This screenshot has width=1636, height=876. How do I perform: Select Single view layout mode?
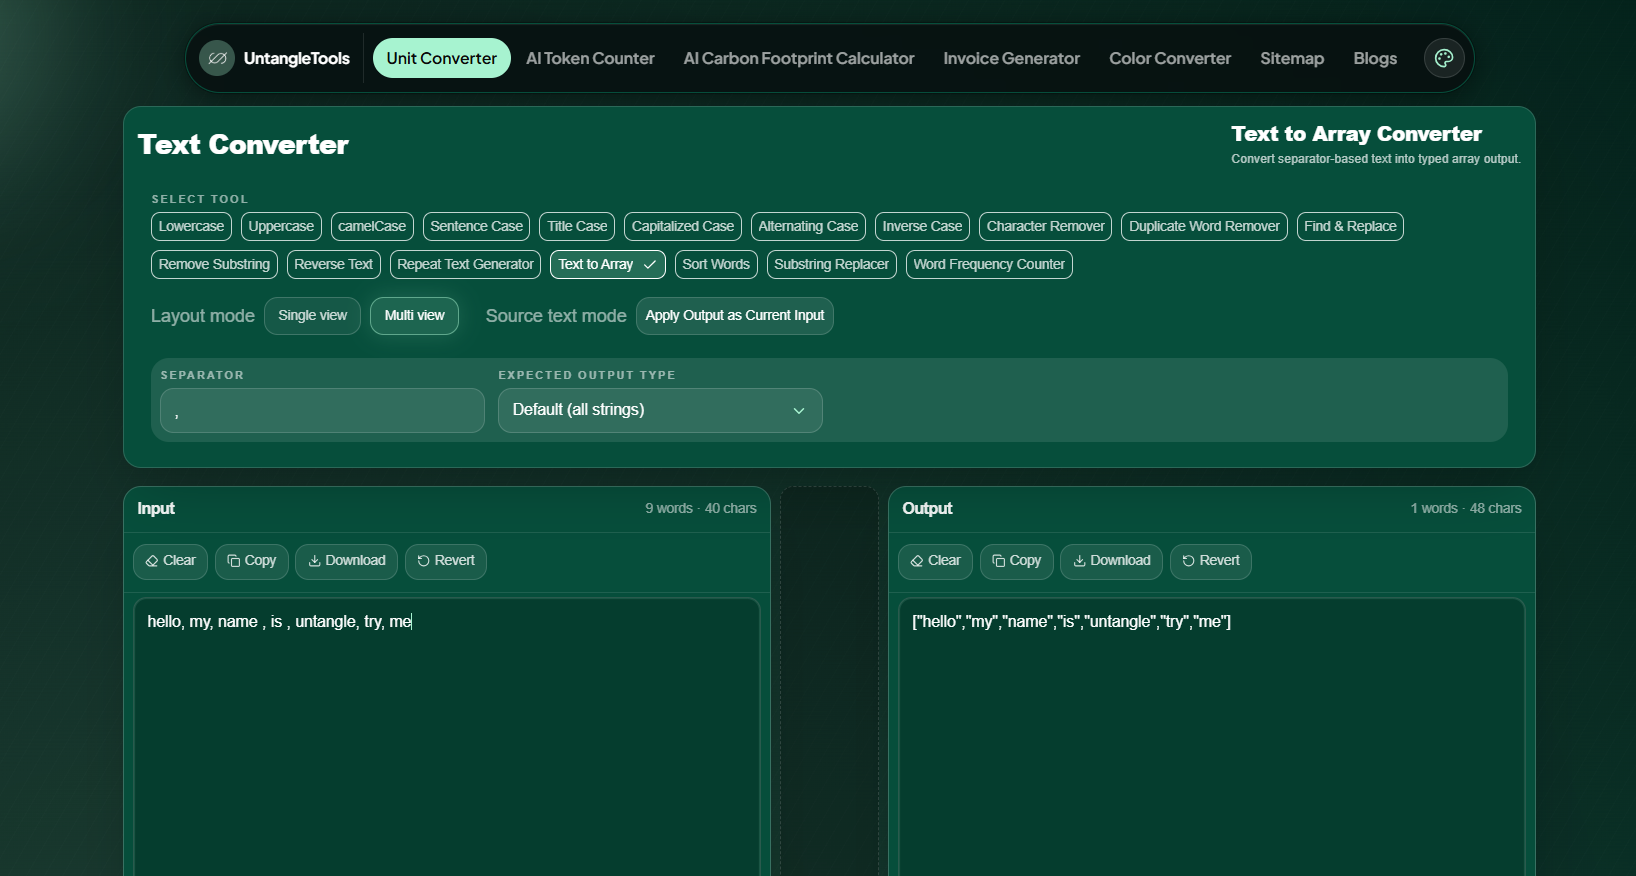(x=312, y=316)
